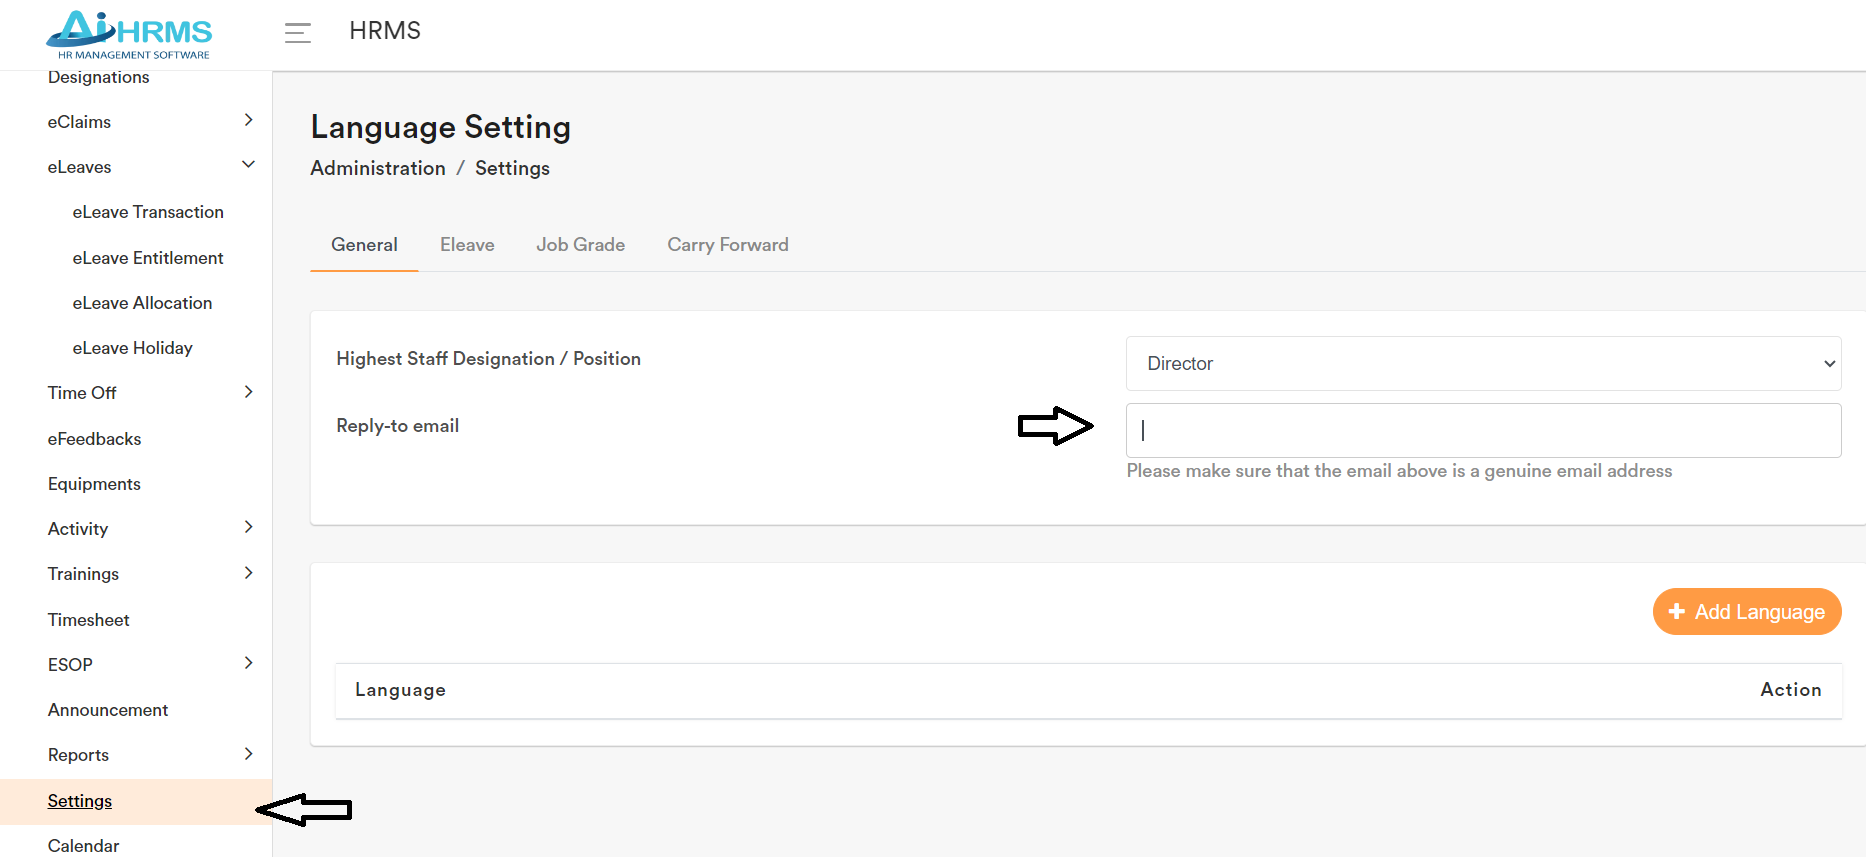Open the Carry Forward tab
The image size is (1866, 857).
pos(727,245)
